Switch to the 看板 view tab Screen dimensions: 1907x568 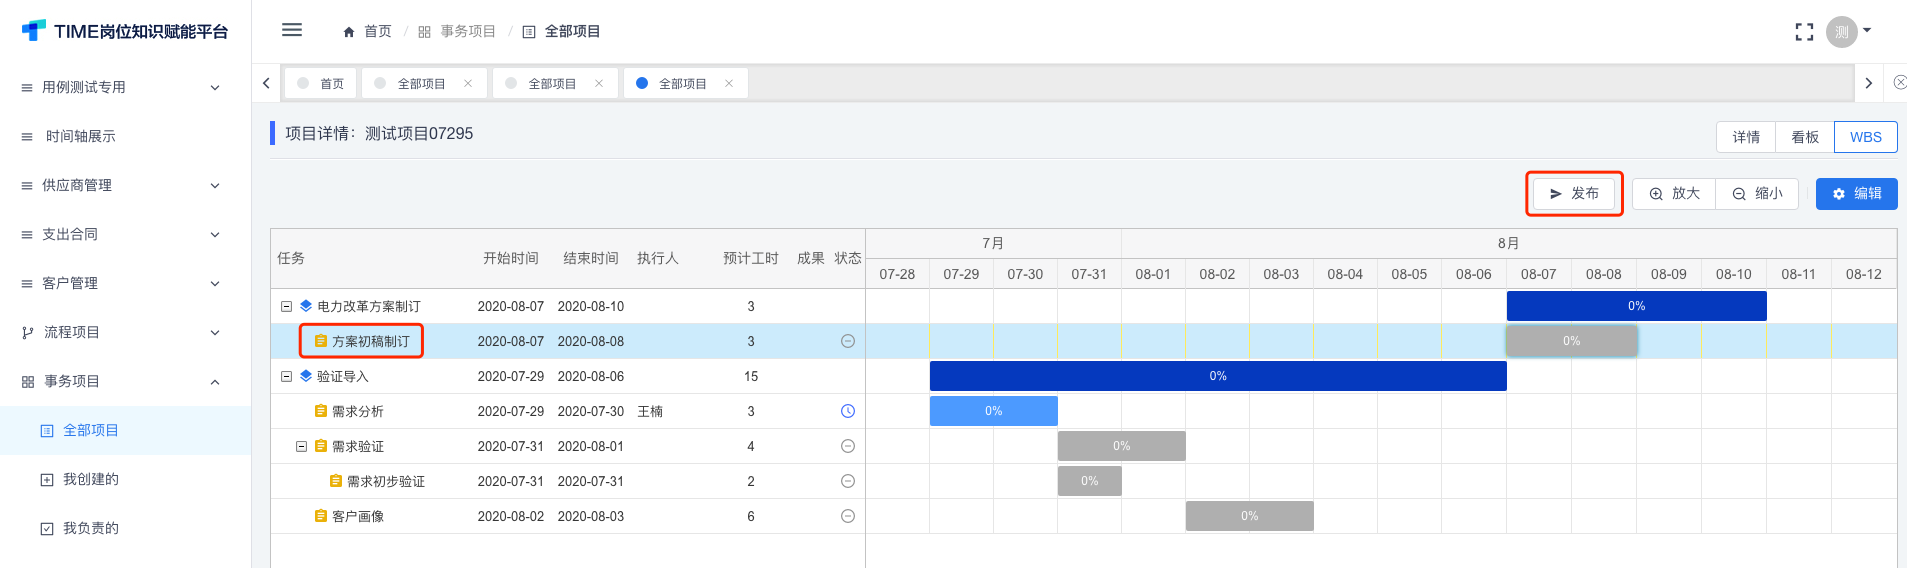coord(1804,137)
